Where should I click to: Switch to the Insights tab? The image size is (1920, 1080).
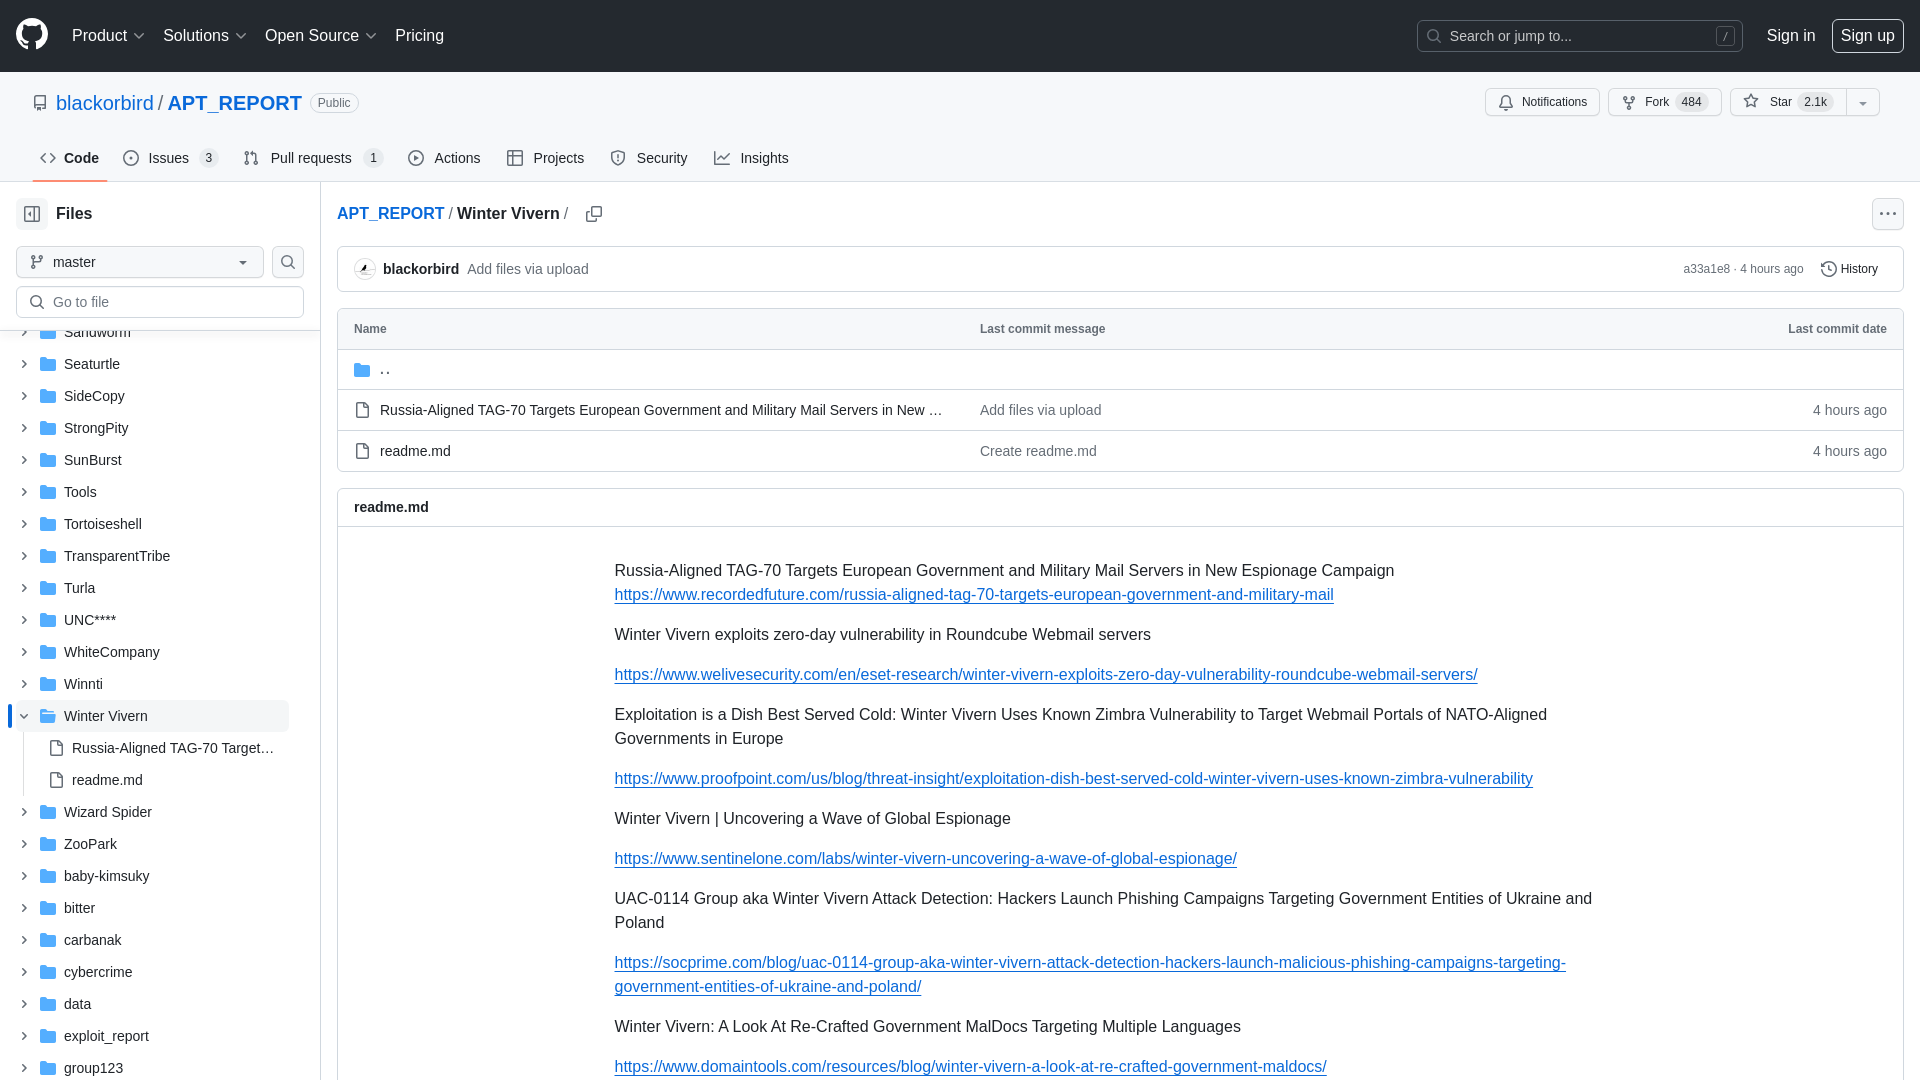[x=751, y=158]
